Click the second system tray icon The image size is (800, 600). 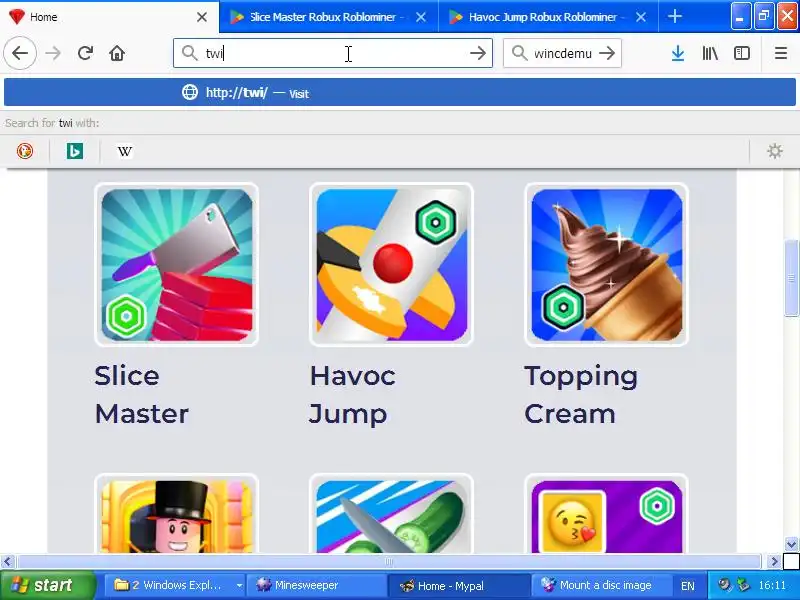coord(743,585)
